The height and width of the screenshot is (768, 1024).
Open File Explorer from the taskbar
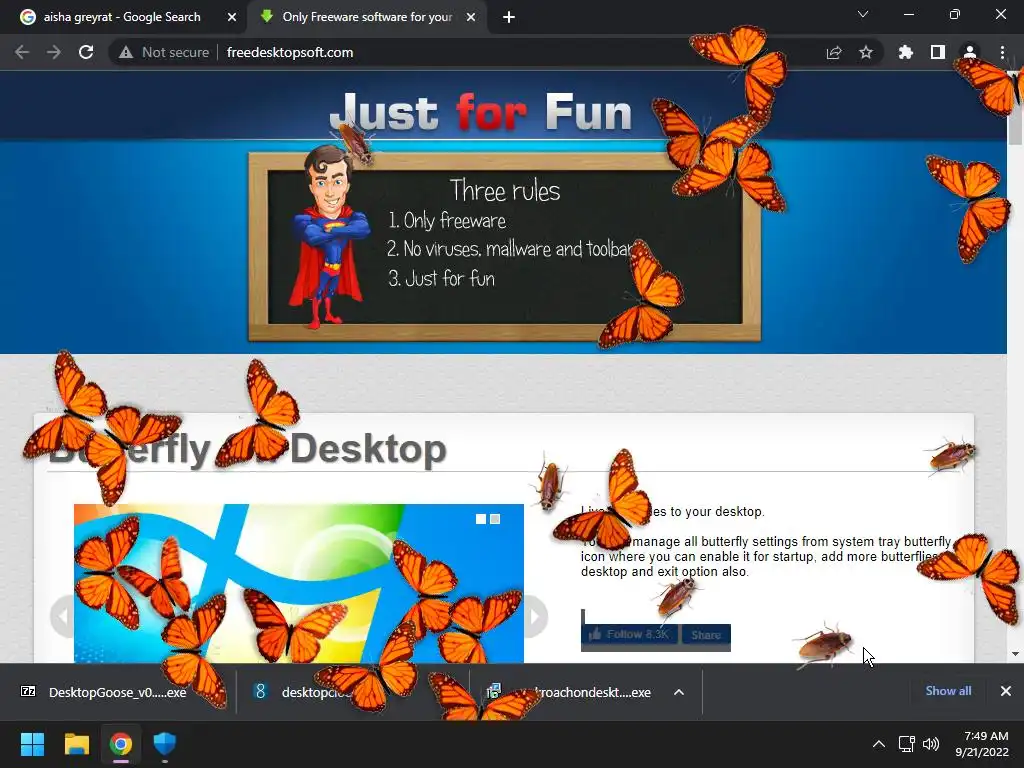76,744
